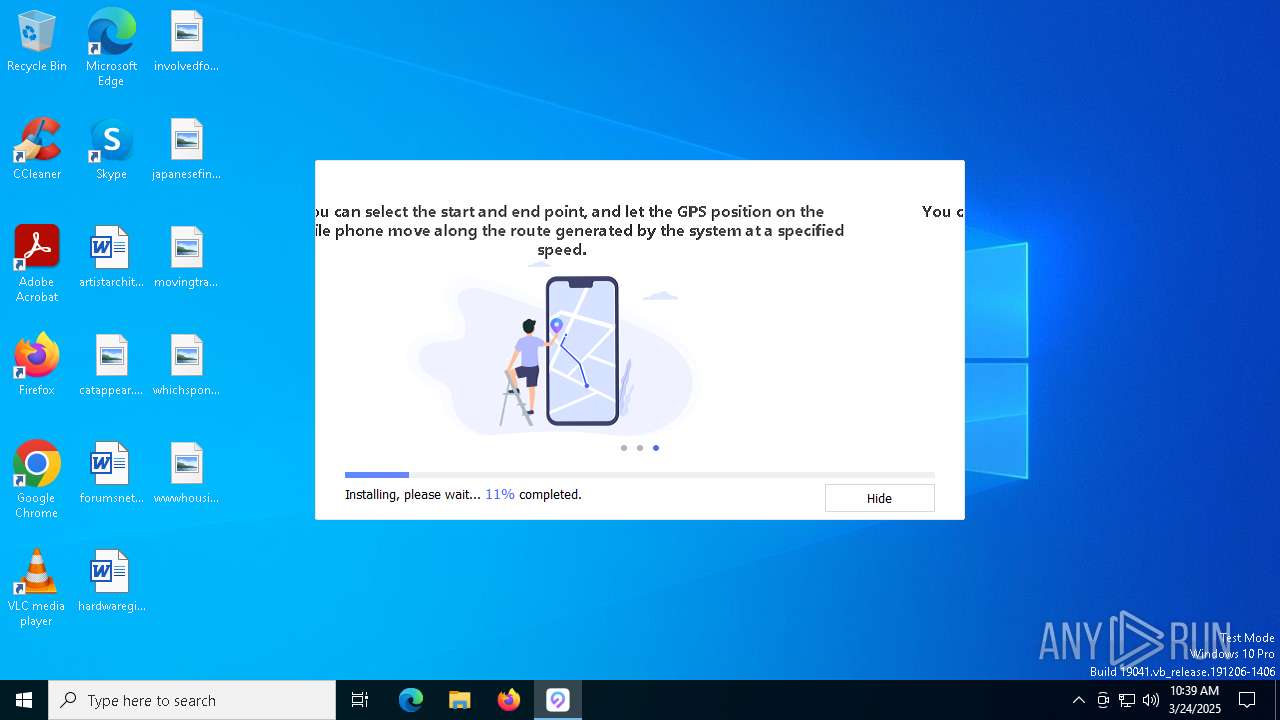Open the Skype desktop shortcut
The height and width of the screenshot is (720, 1280).
111,150
